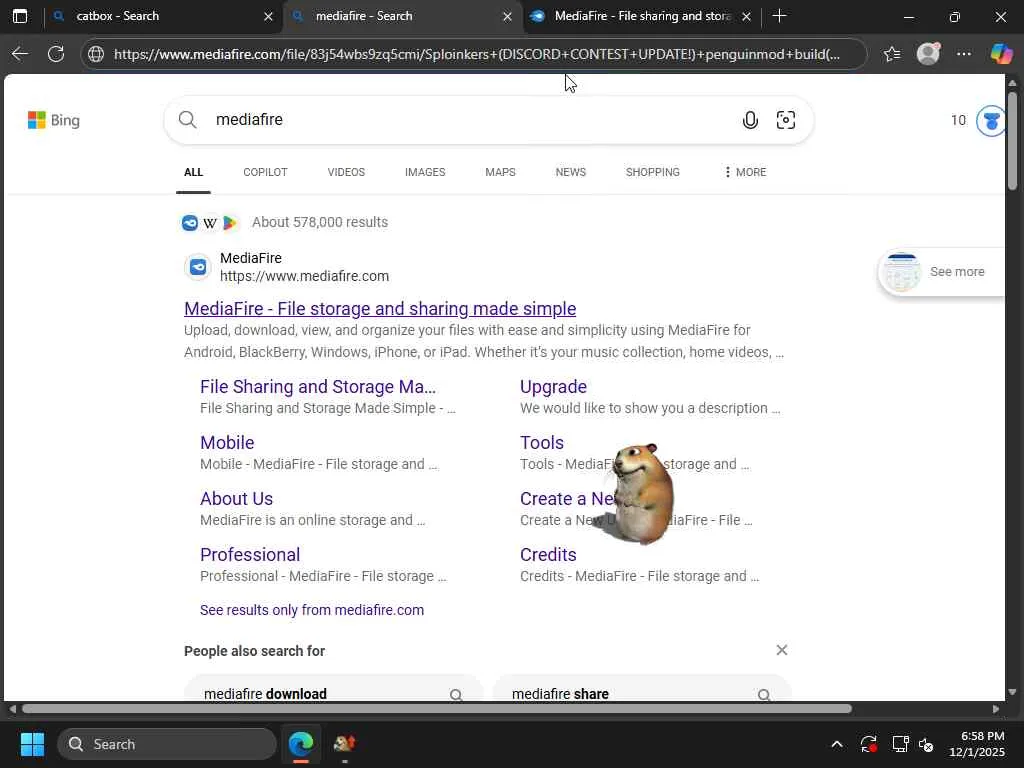Click the muted volume tray icon
The width and height of the screenshot is (1024, 768).
point(926,744)
